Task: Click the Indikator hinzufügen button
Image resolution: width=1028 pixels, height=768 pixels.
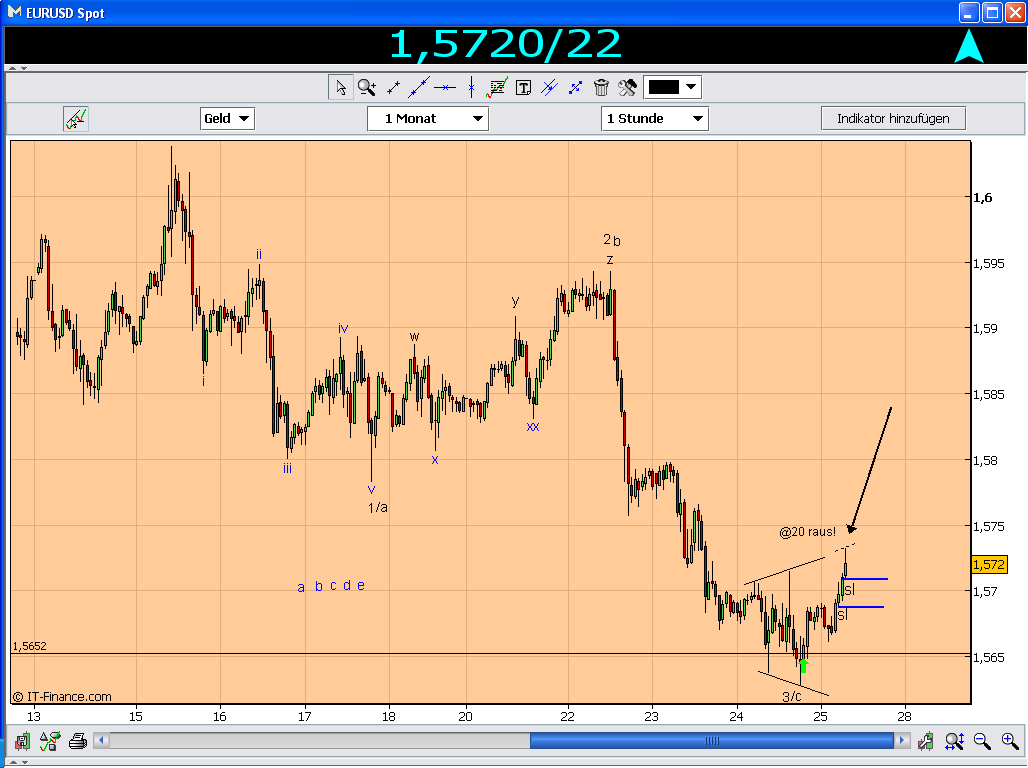Action: [893, 119]
